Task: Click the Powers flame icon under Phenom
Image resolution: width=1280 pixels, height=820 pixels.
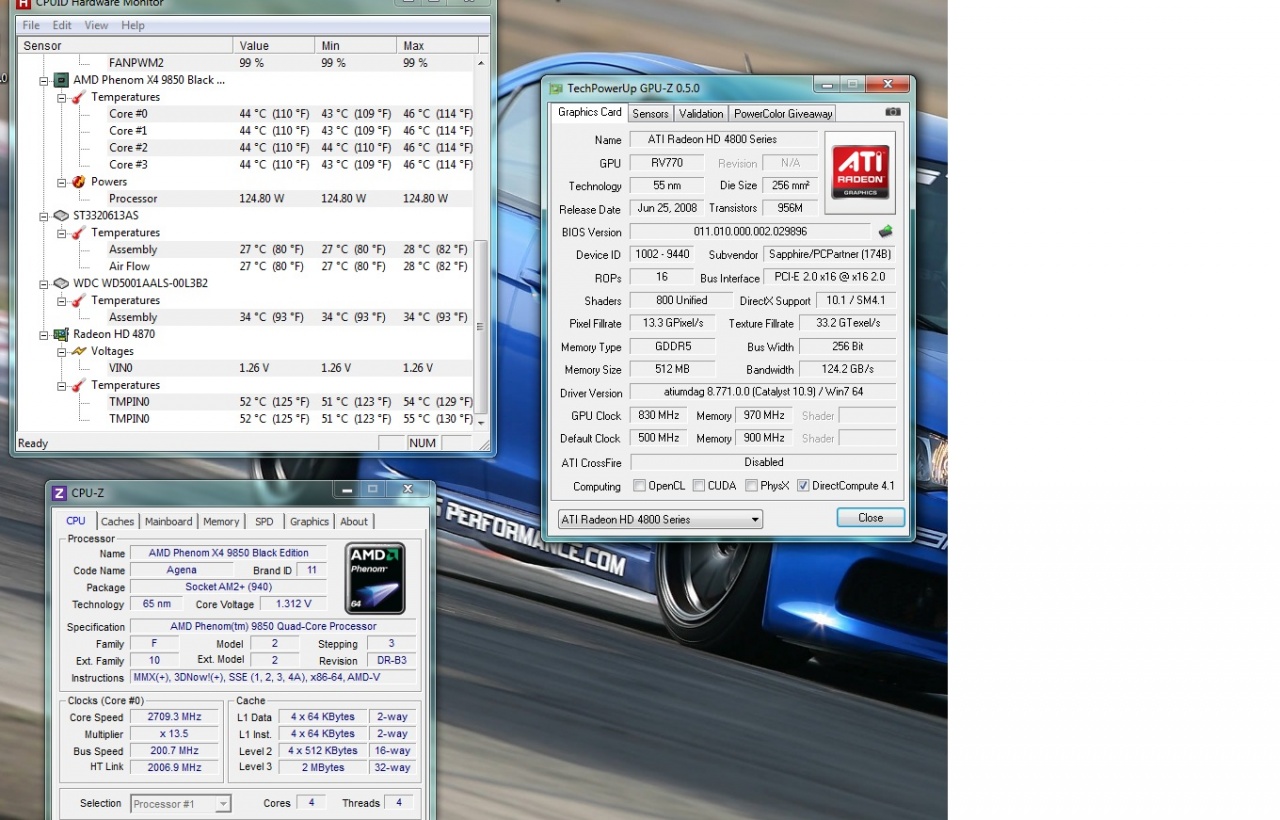Action: (x=79, y=181)
